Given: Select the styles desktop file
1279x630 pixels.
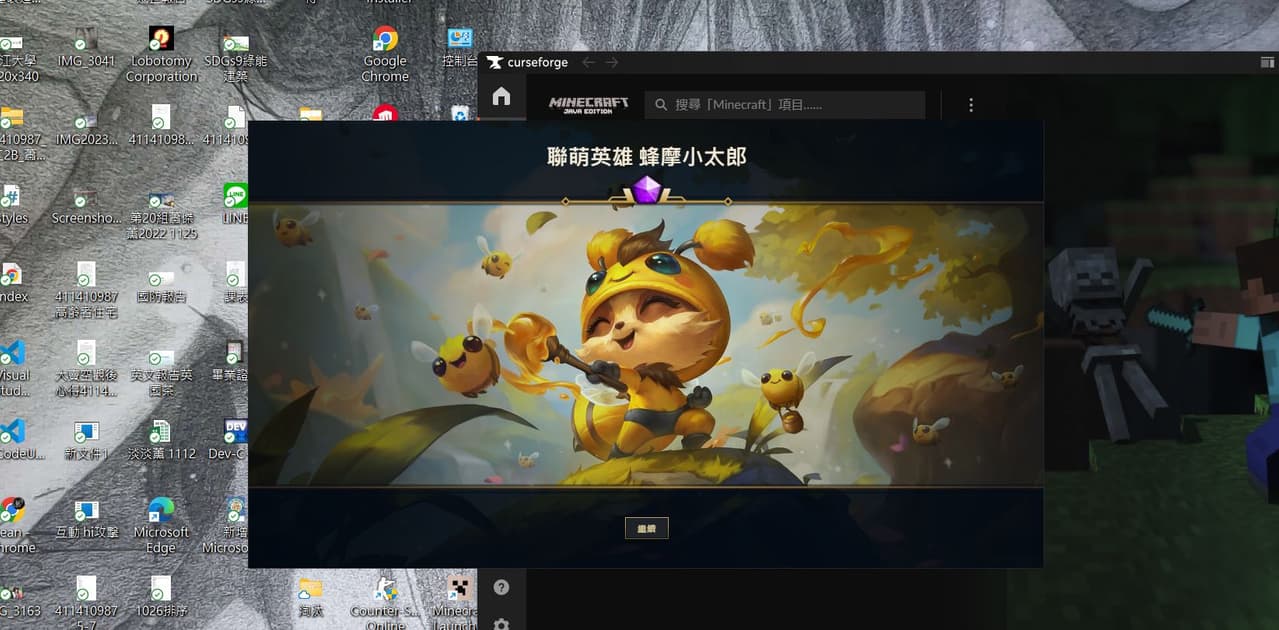Looking at the screenshot, I should pos(12,204).
